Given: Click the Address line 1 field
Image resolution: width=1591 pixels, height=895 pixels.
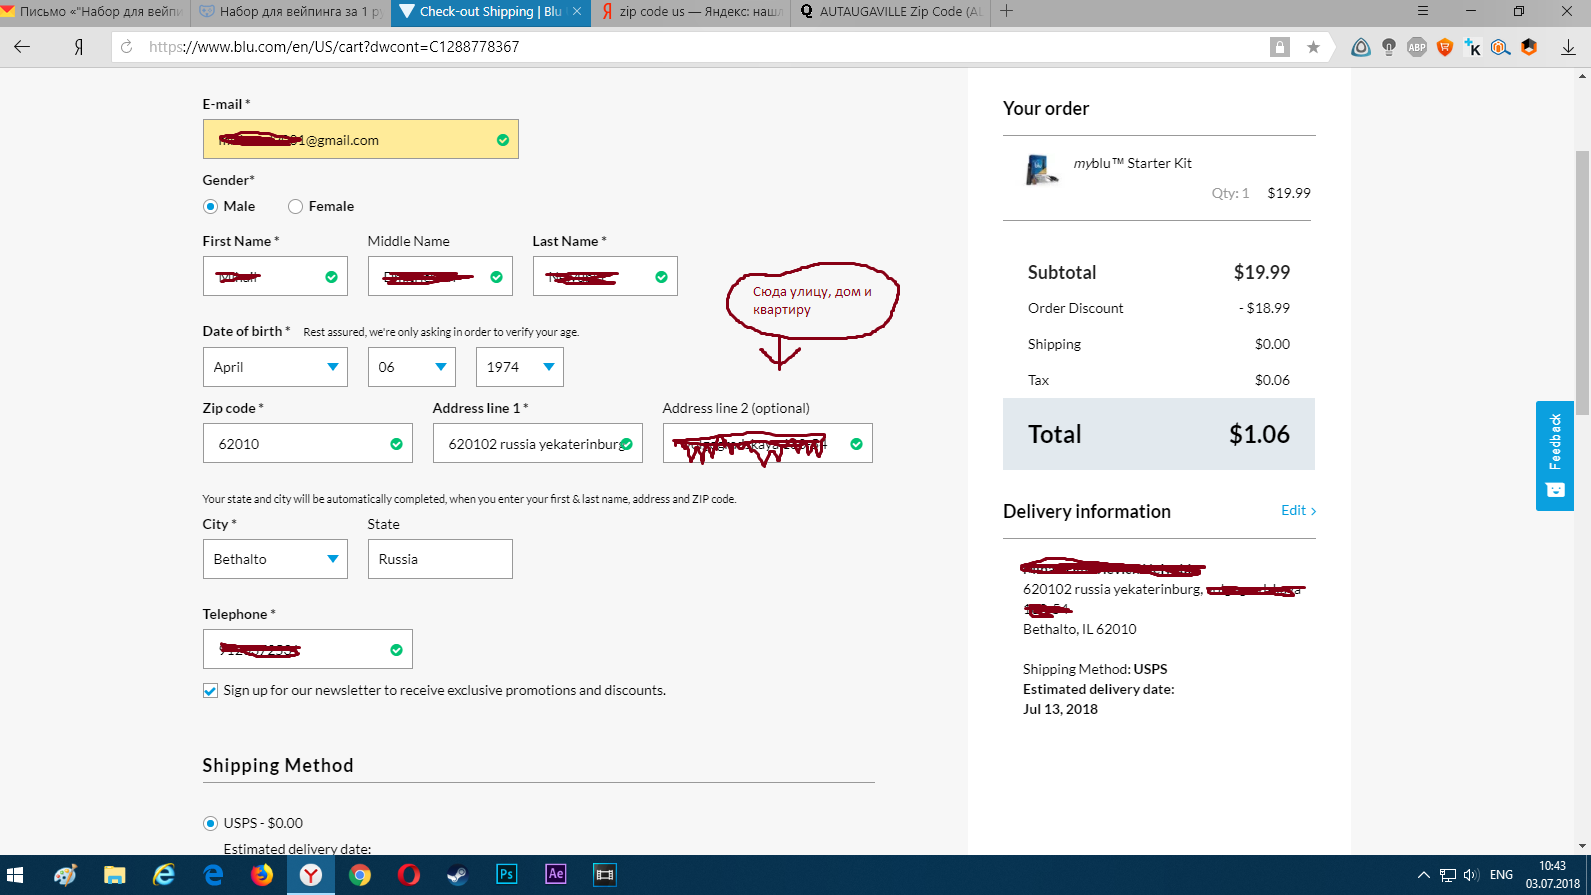Looking at the screenshot, I should click(x=538, y=443).
